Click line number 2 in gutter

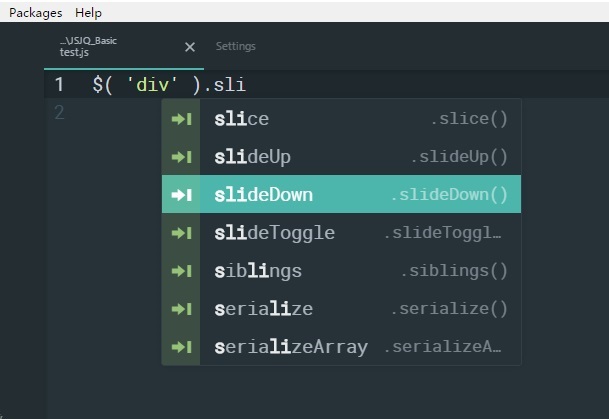pyautogui.click(x=59, y=113)
